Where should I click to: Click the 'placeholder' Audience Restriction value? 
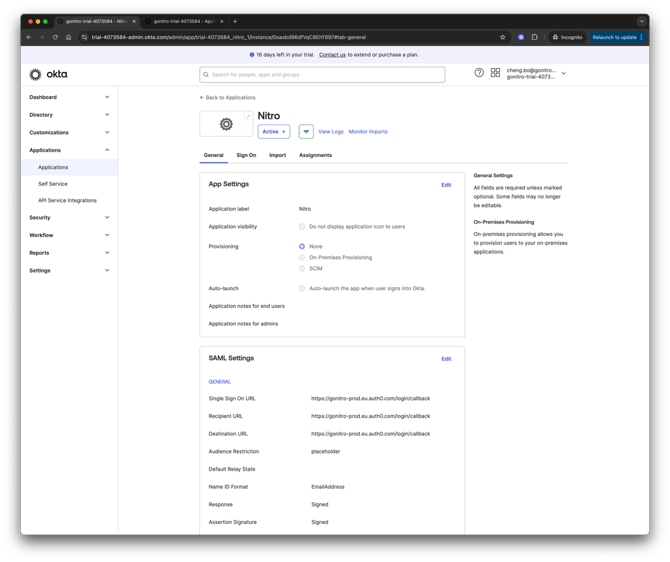326,451
